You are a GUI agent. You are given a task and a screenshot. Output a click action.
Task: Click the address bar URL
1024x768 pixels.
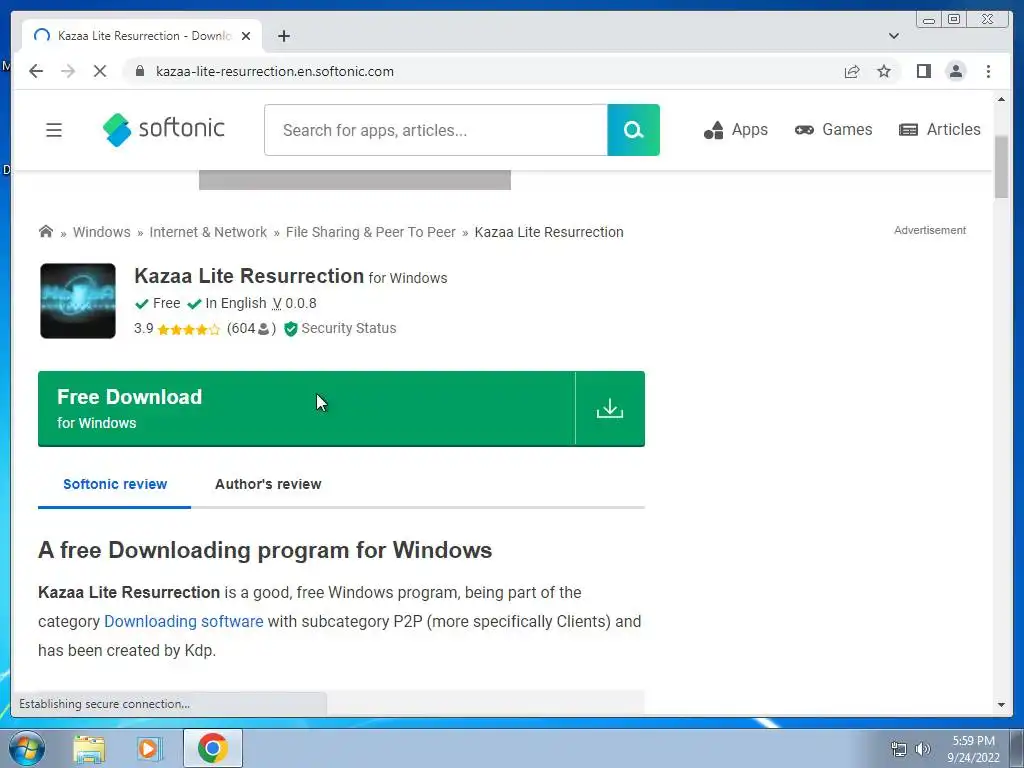click(275, 71)
